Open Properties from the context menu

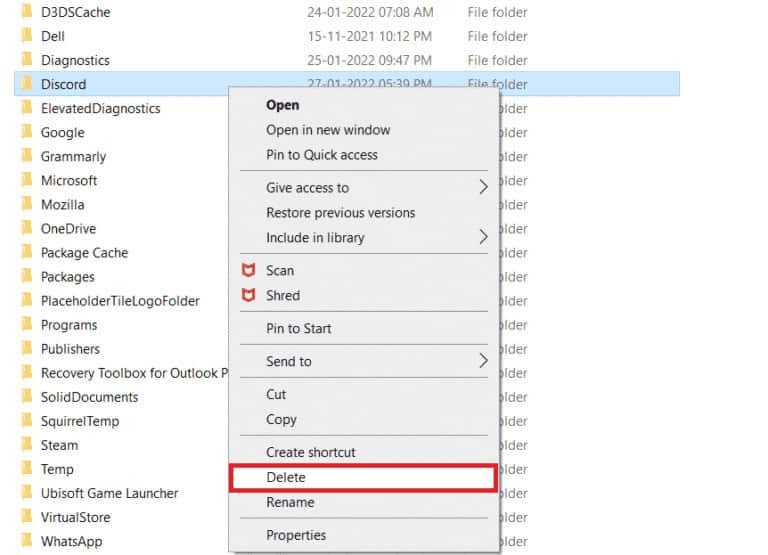click(x=364, y=535)
